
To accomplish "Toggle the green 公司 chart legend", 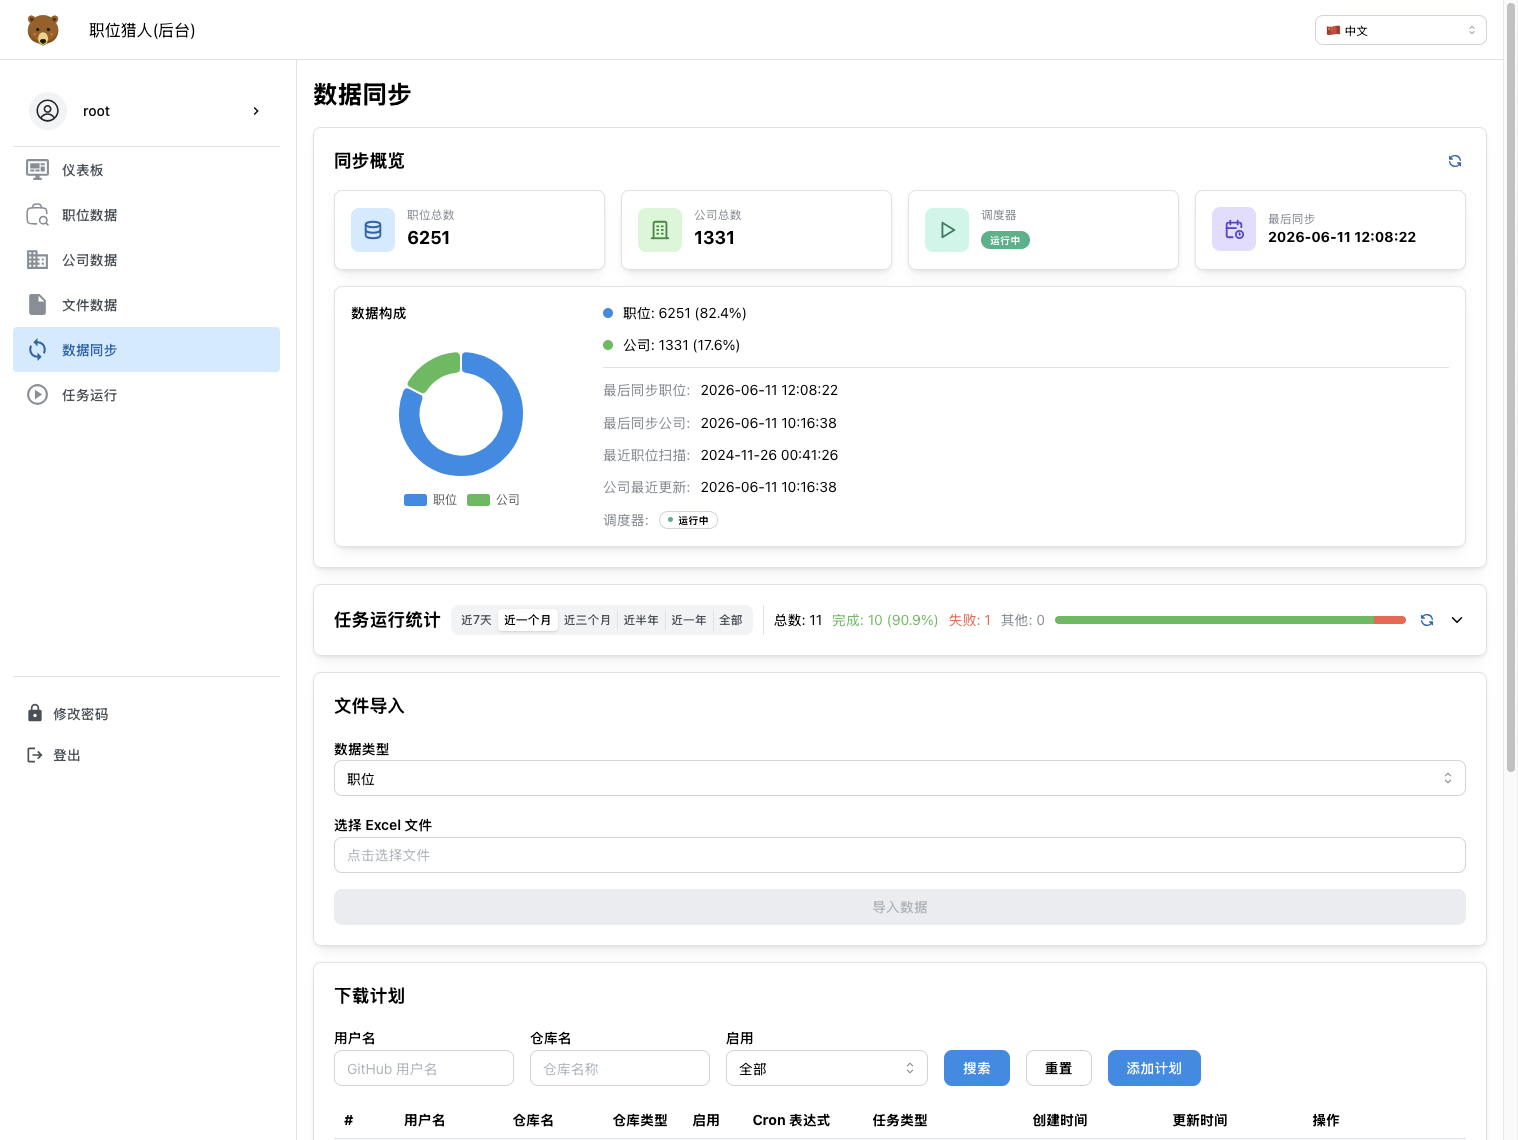I will click(494, 500).
